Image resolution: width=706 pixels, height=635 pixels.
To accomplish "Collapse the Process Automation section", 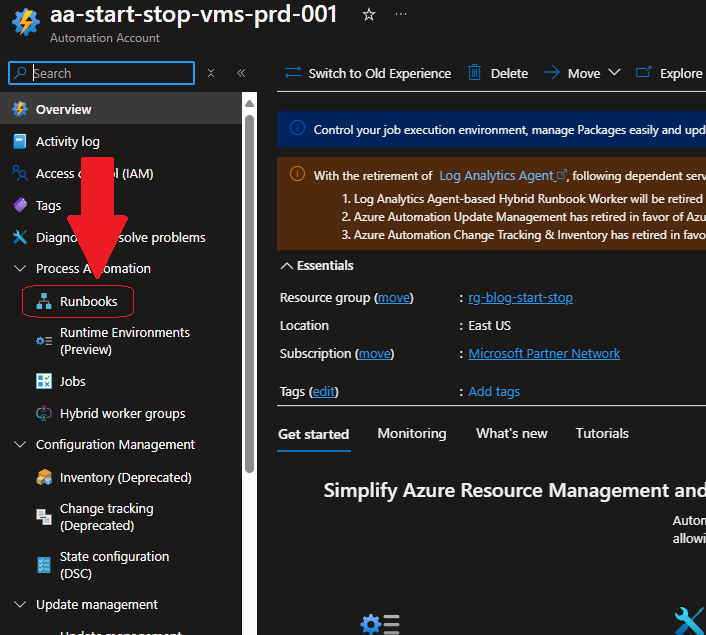I will click(x=20, y=268).
